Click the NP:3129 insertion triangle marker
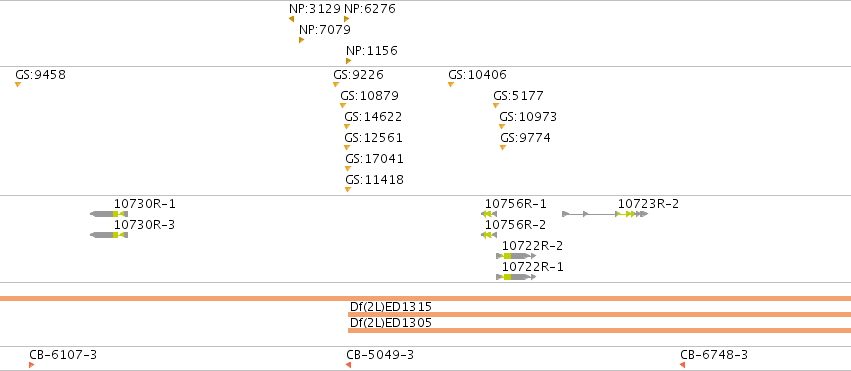 pyautogui.click(x=291, y=19)
